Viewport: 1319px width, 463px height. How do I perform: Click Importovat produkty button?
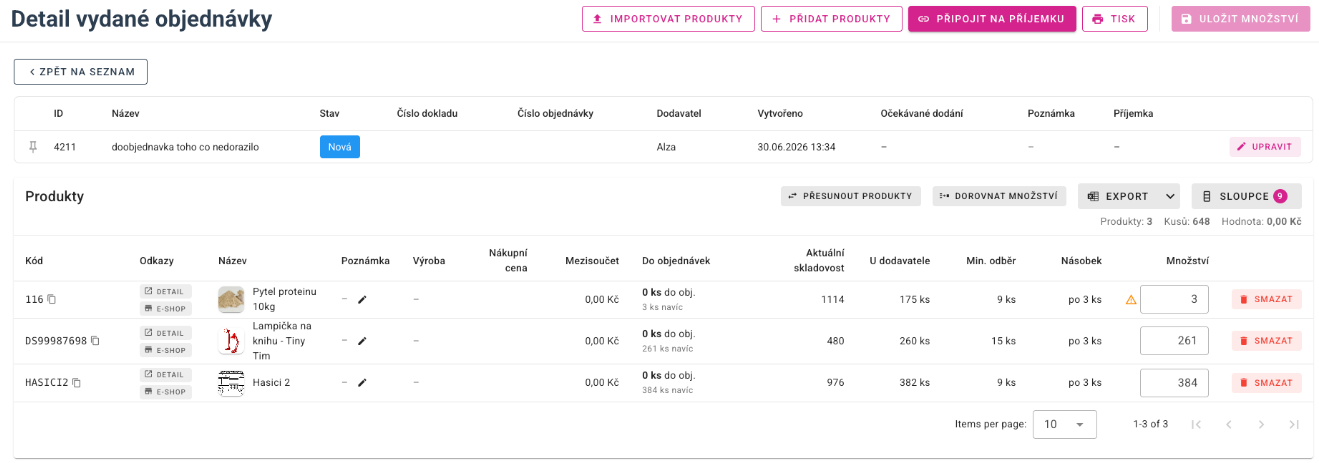(667, 19)
